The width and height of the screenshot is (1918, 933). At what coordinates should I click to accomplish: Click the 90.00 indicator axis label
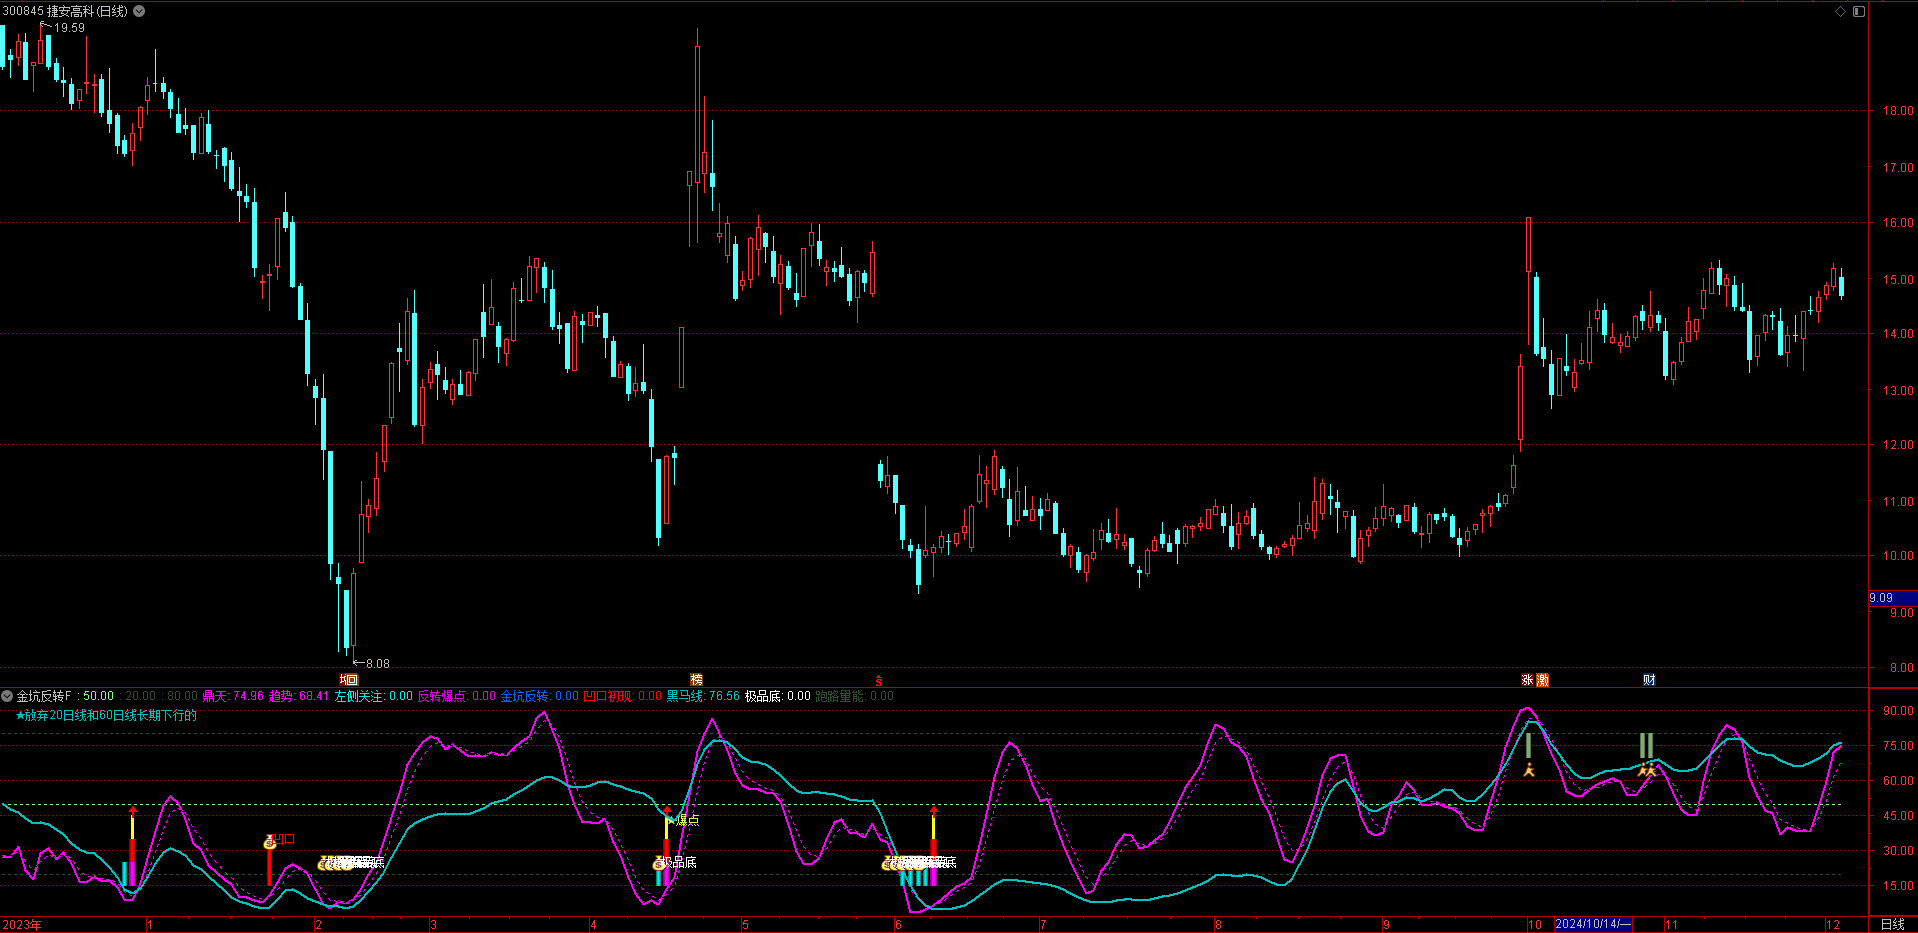[1898, 711]
